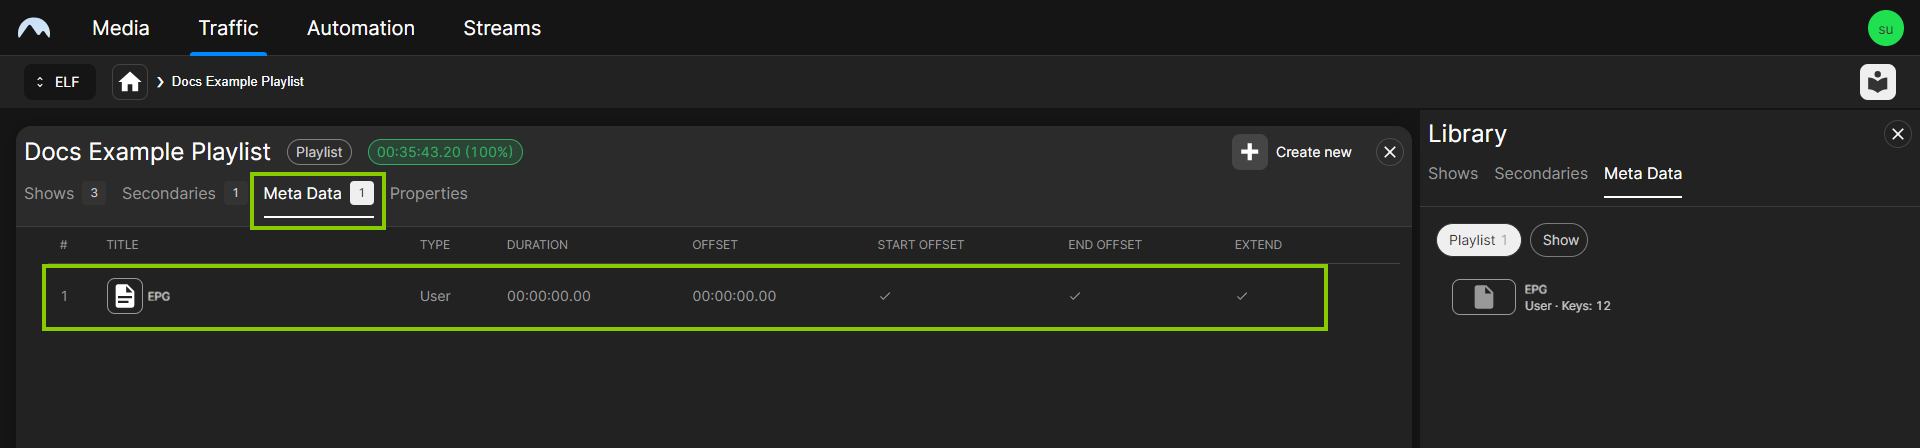Open the library box icon button

(1877, 82)
